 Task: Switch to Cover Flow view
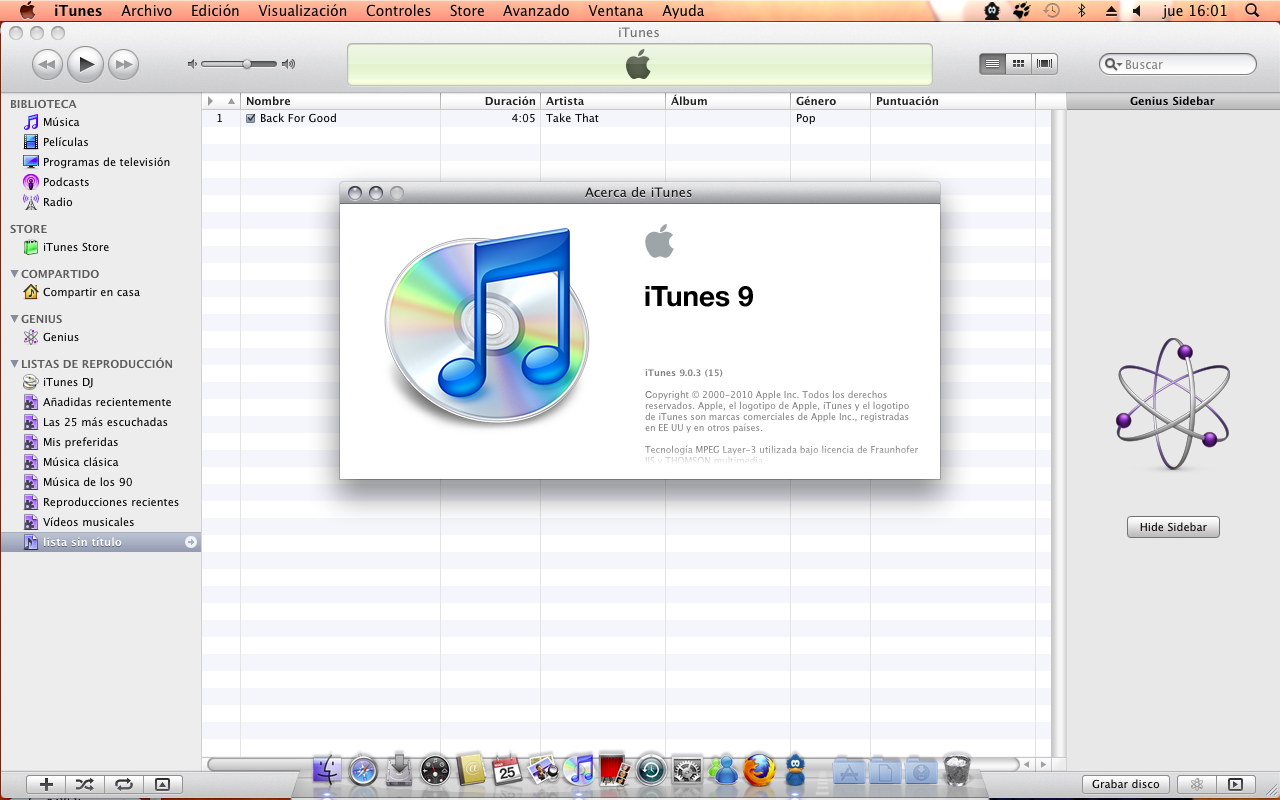pos(1045,64)
